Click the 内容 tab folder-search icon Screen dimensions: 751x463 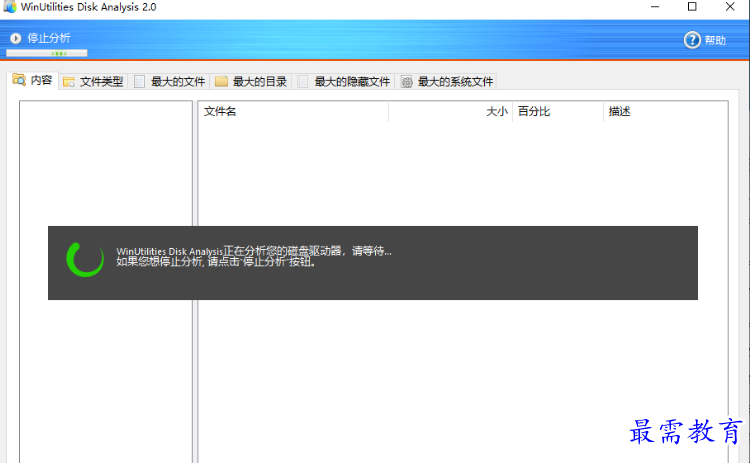tap(19, 79)
